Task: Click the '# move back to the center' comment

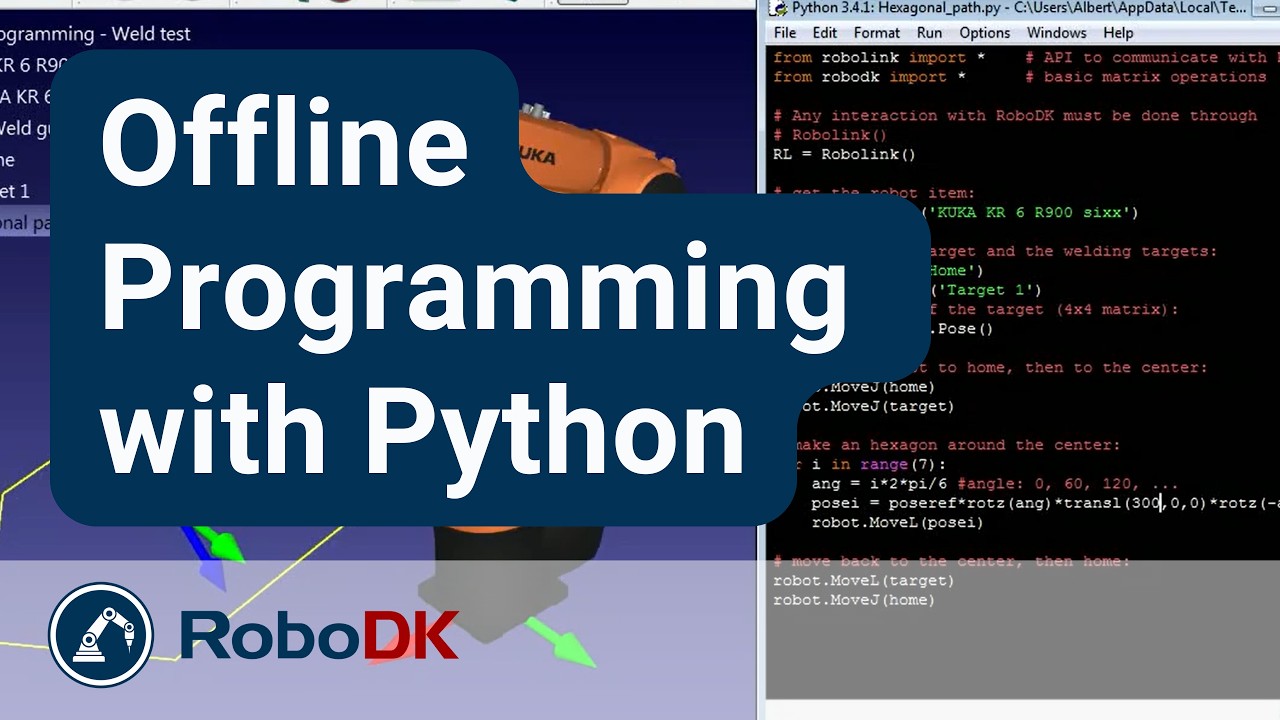Action: click(x=951, y=562)
